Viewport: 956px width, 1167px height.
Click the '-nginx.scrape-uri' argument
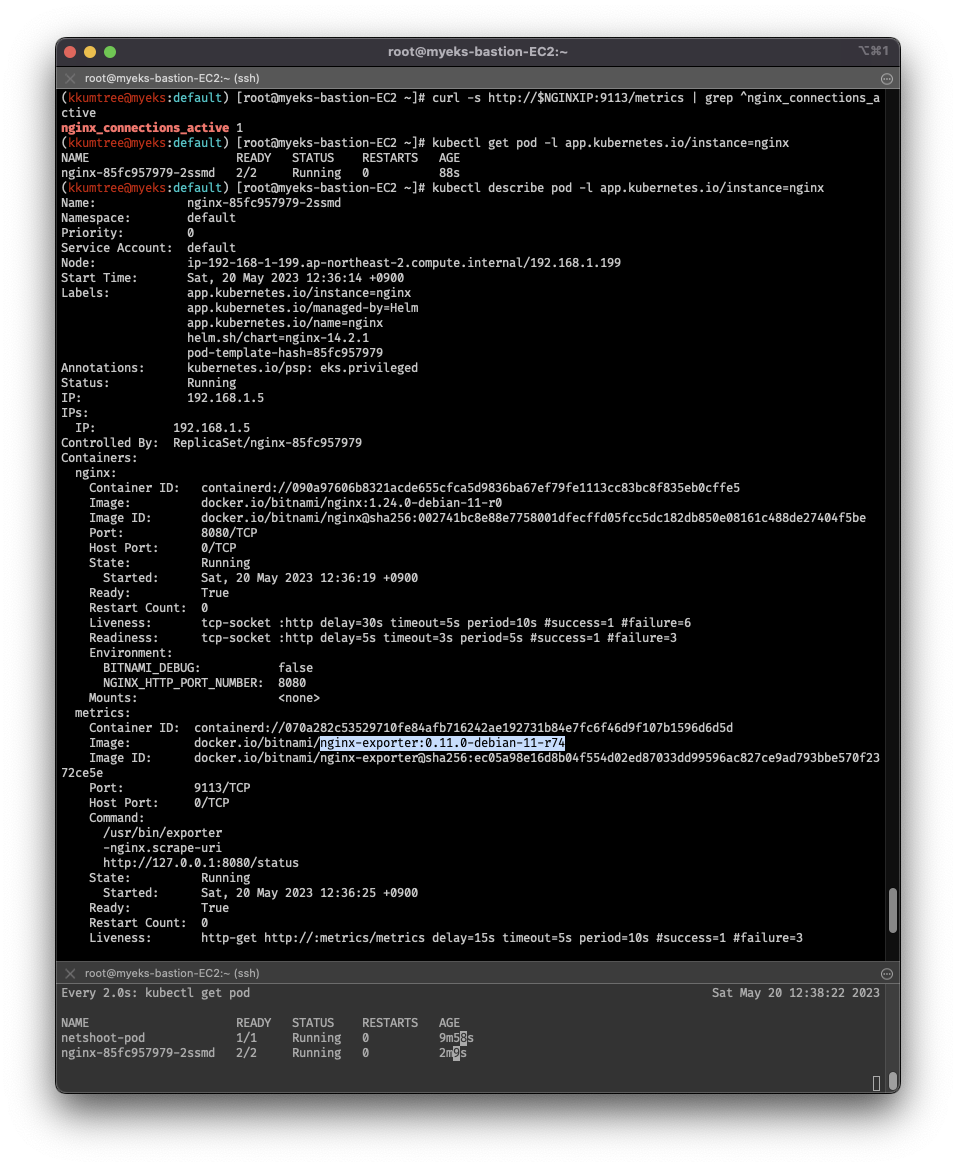162,848
